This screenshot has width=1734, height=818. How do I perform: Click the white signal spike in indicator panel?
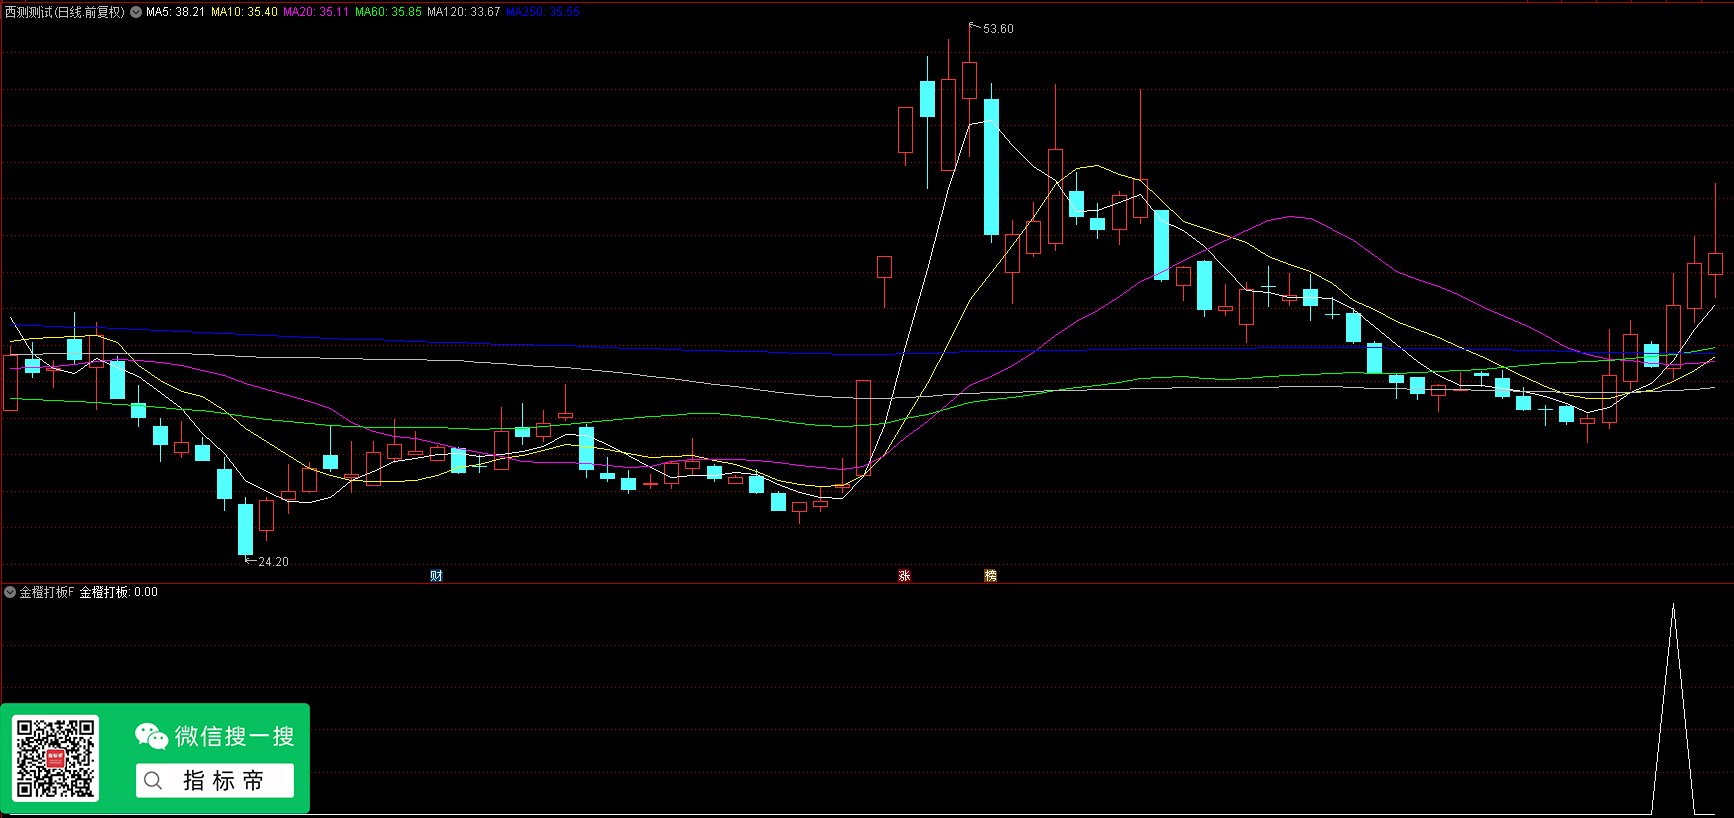(x=1673, y=708)
